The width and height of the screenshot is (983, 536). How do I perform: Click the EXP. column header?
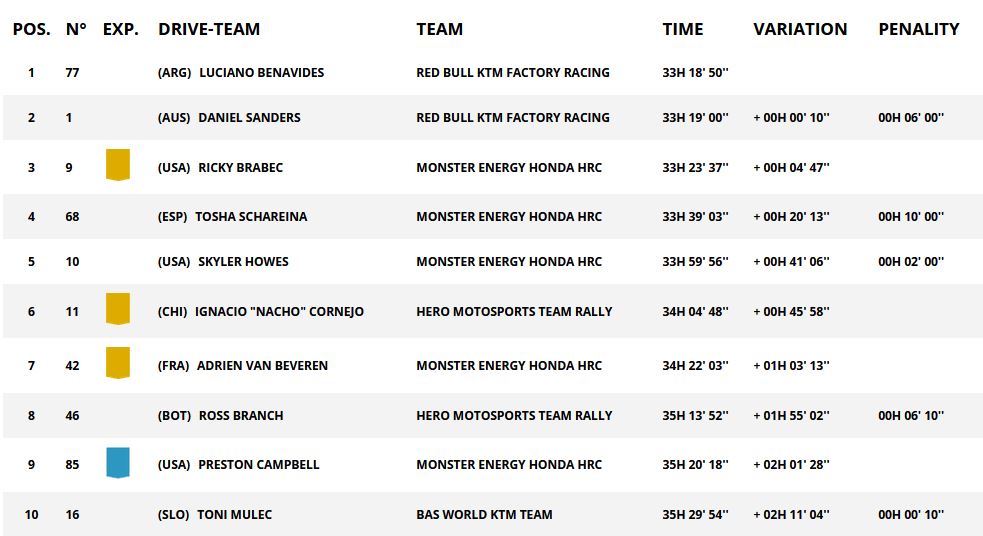click(121, 29)
